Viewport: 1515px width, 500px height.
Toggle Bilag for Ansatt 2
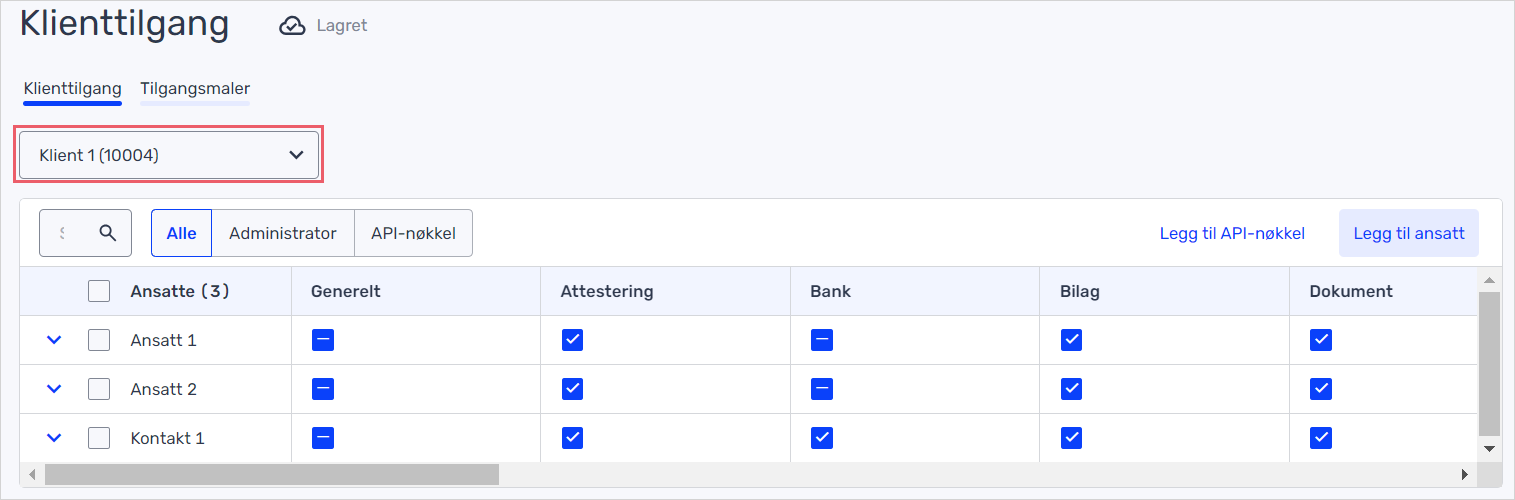pos(1071,389)
